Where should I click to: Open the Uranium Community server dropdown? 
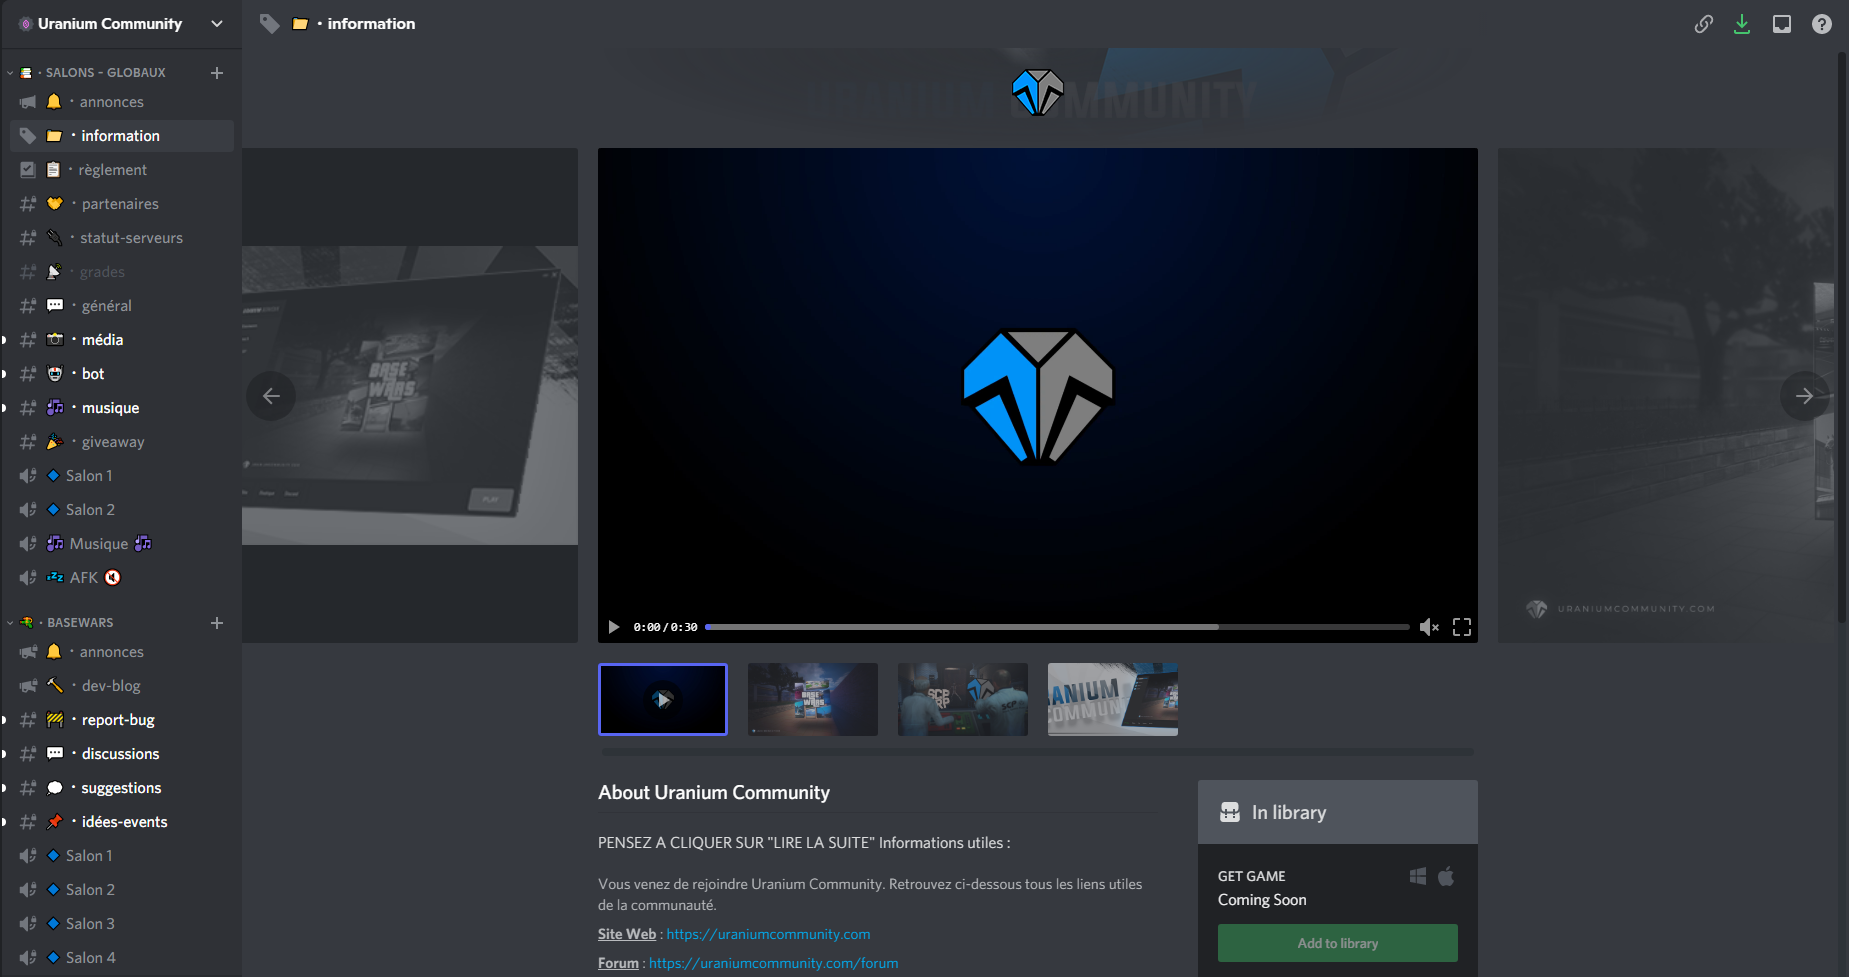(121, 24)
